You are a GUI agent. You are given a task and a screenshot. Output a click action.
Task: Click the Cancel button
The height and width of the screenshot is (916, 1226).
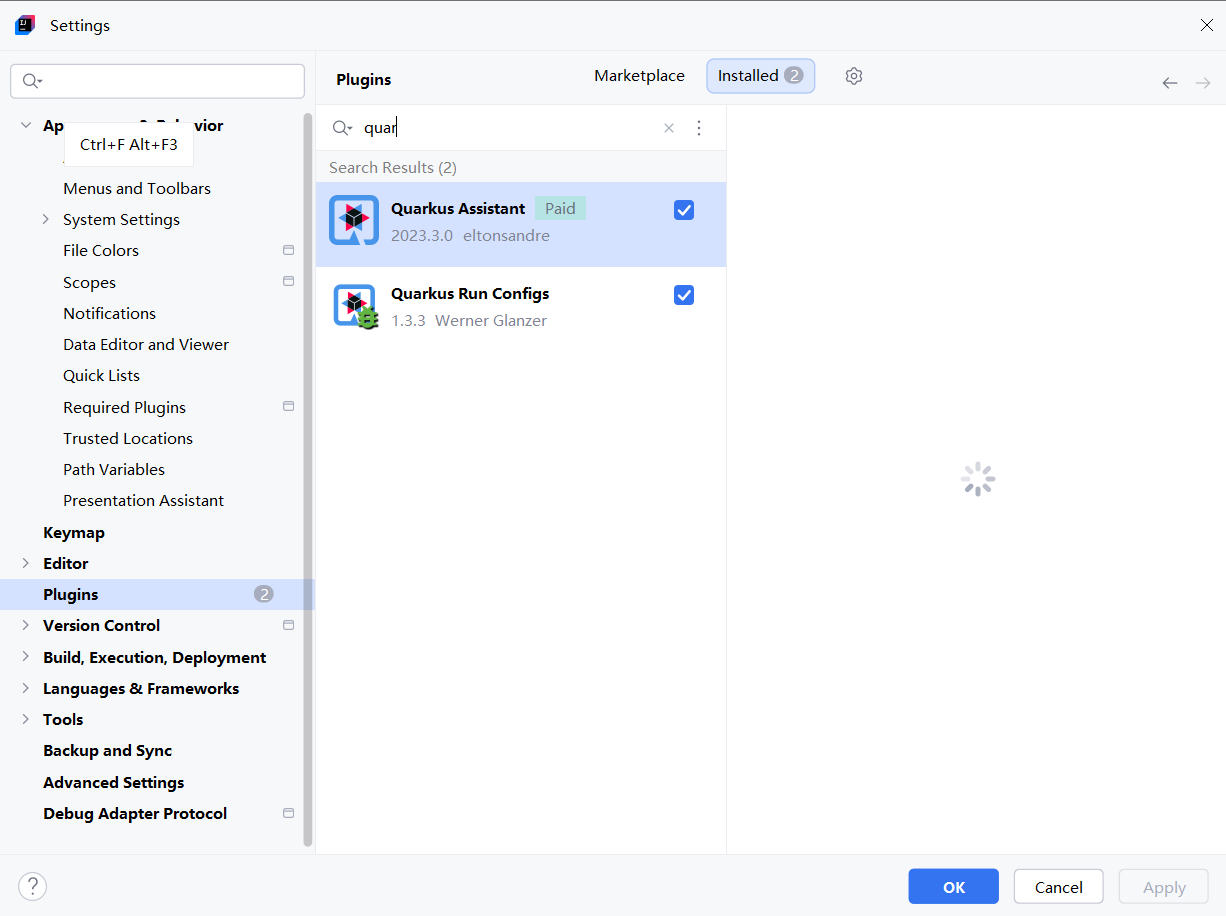click(x=1058, y=887)
